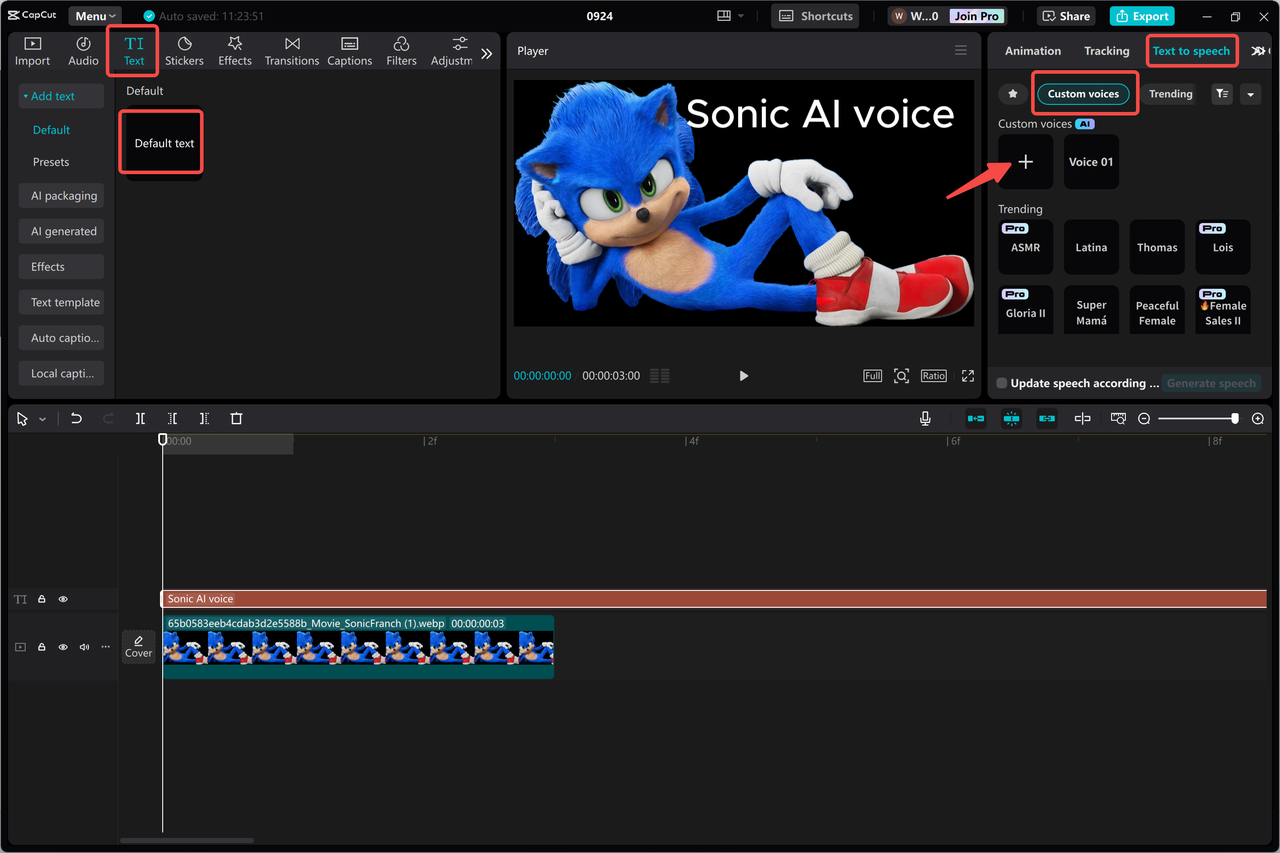Hide the Sonic AI voice text track

[x=62, y=598]
